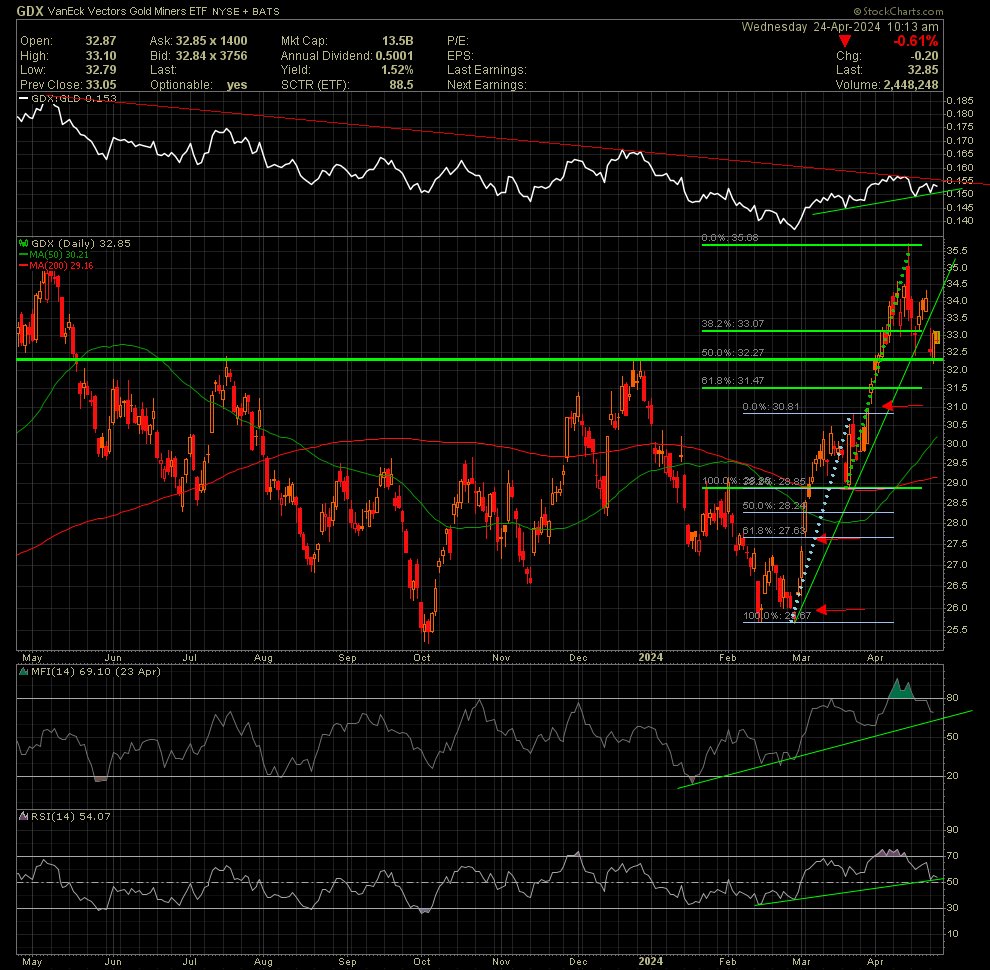Click the GDX ticker symbol in header
This screenshot has width=990, height=970.
pyautogui.click(x=30, y=11)
